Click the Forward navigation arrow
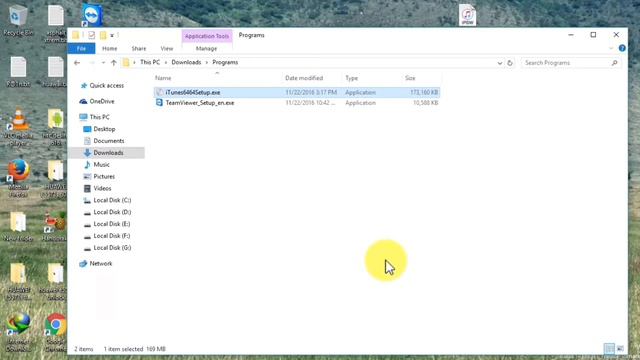 [x=92, y=63]
